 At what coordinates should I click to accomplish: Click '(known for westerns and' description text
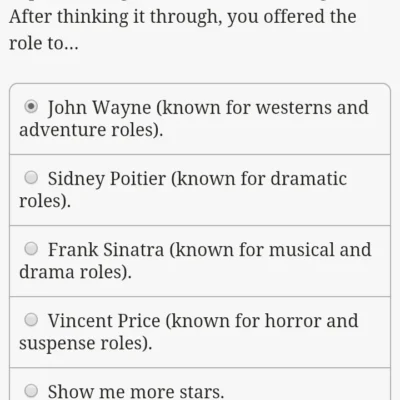pos(262,108)
